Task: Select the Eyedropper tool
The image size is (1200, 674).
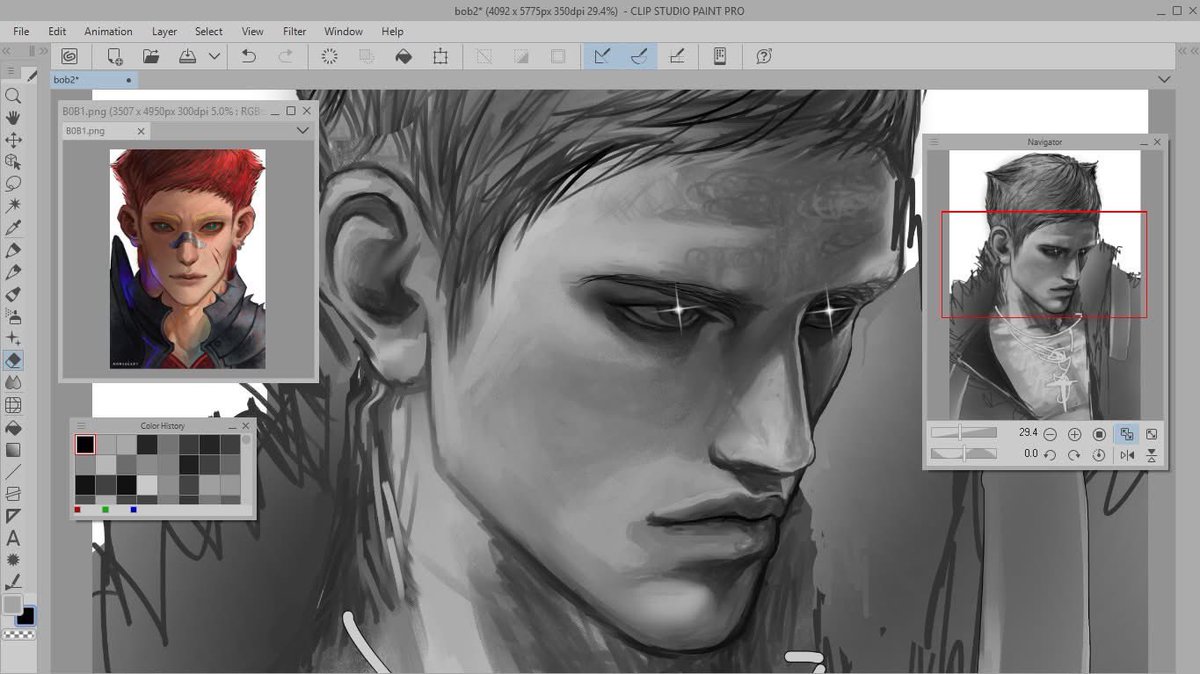Action: (13, 228)
